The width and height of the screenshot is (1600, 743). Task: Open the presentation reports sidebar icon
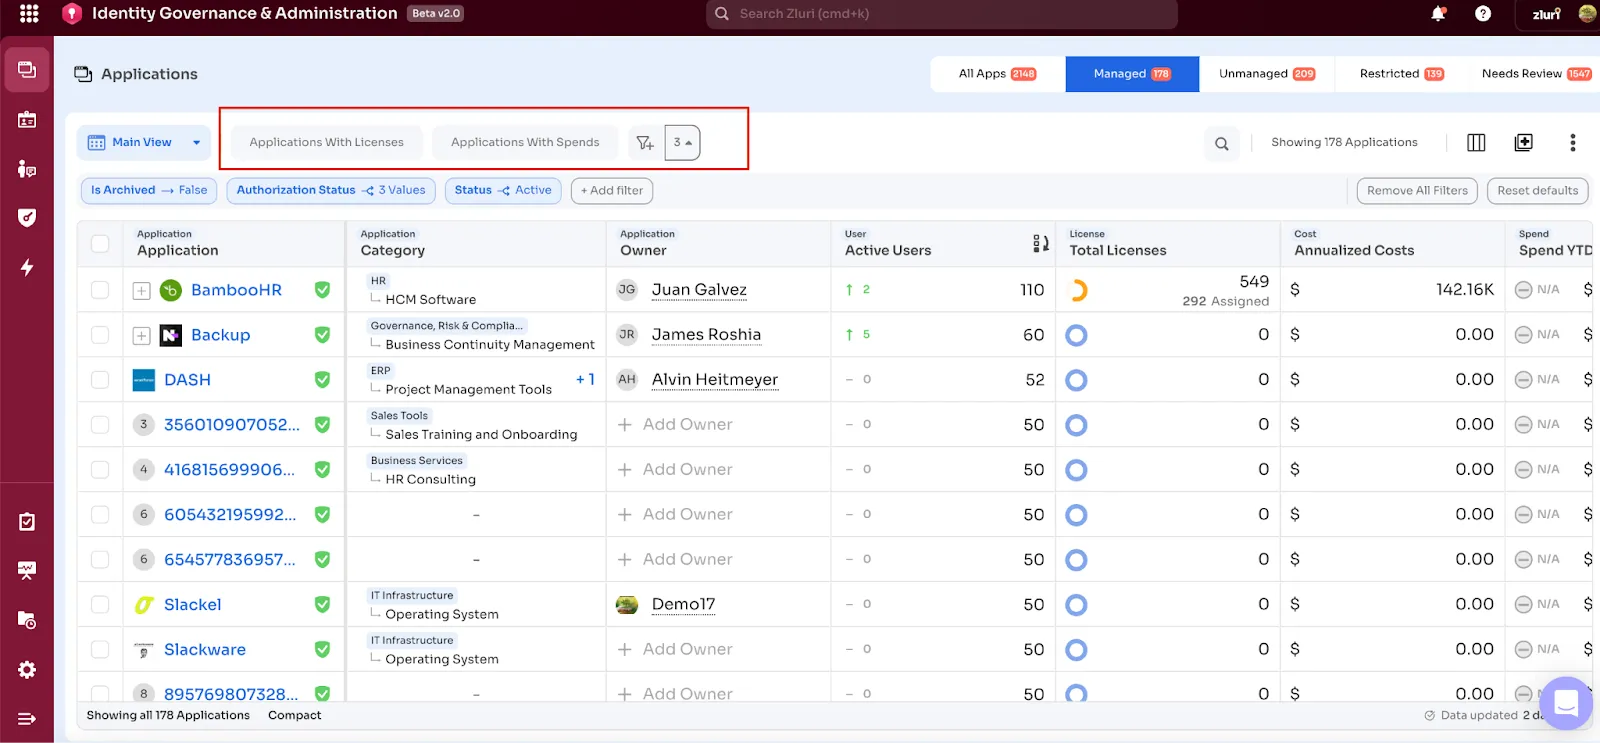[x=27, y=570]
